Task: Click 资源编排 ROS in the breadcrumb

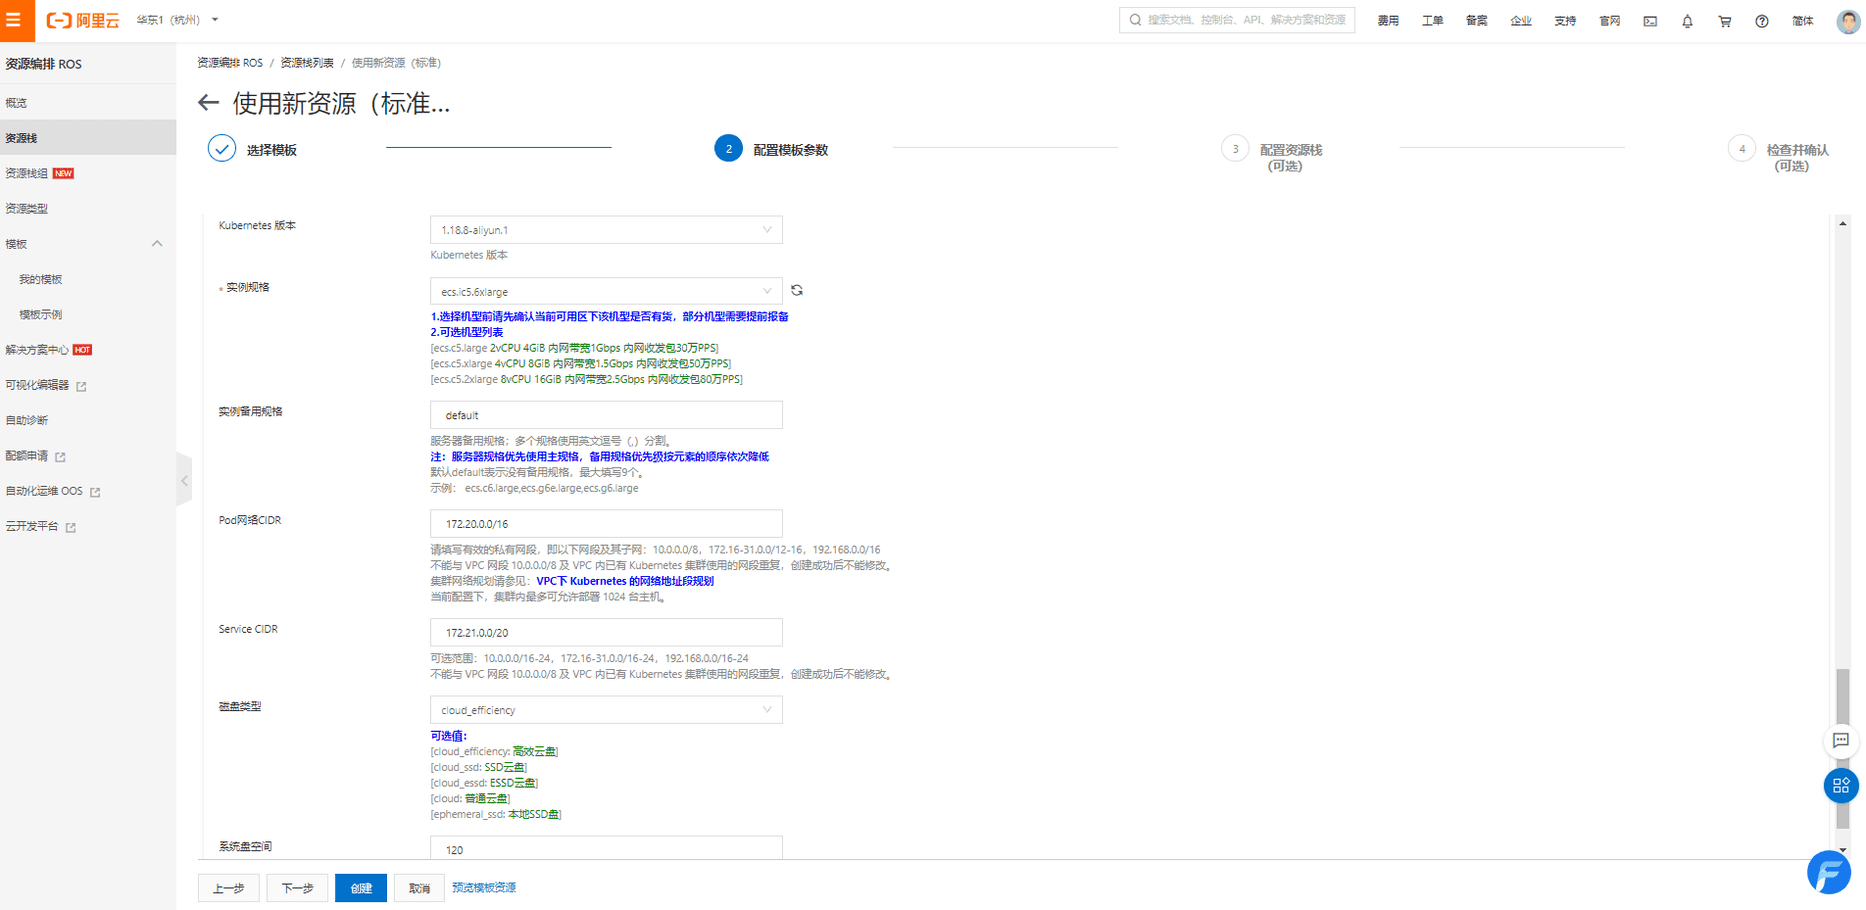Action: [230, 63]
